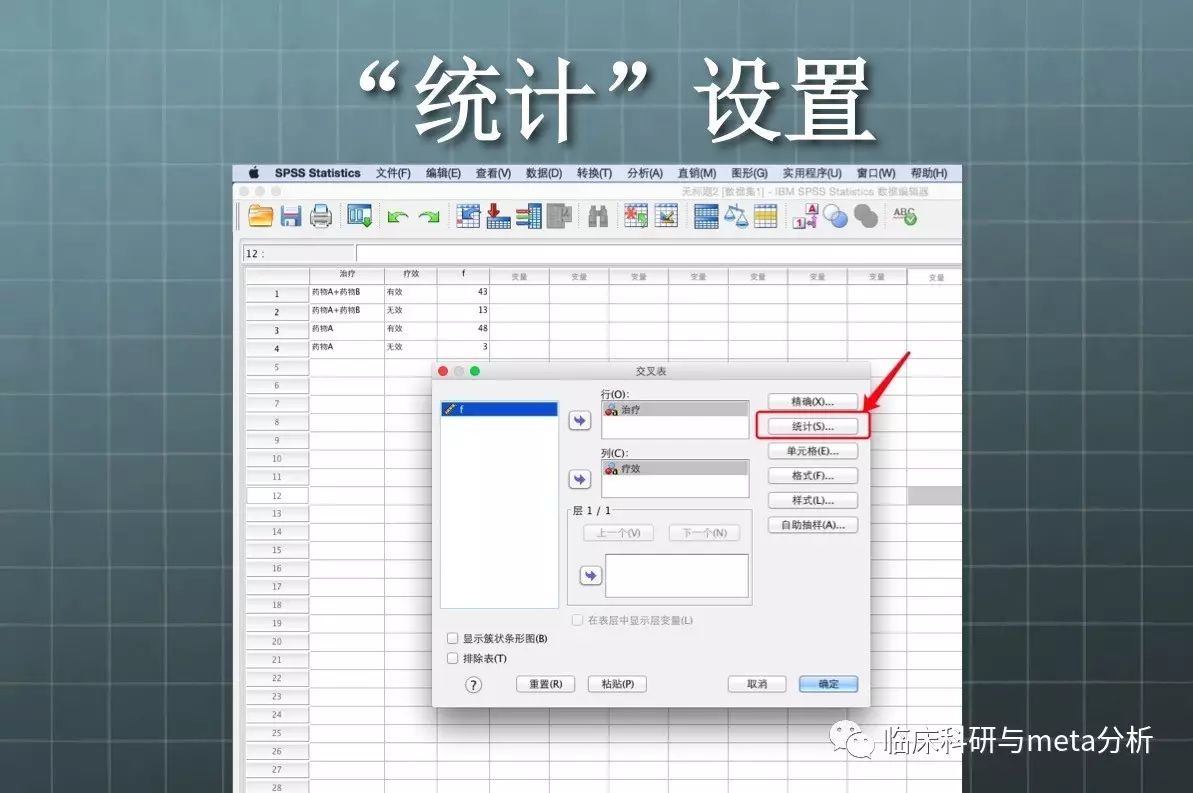Click the binoculars find icon
The height and width of the screenshot is (793, 1193).
click(x=598, y=217)
